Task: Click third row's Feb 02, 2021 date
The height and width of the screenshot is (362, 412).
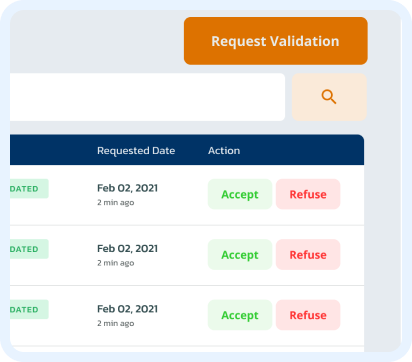Action: point(127,309)
